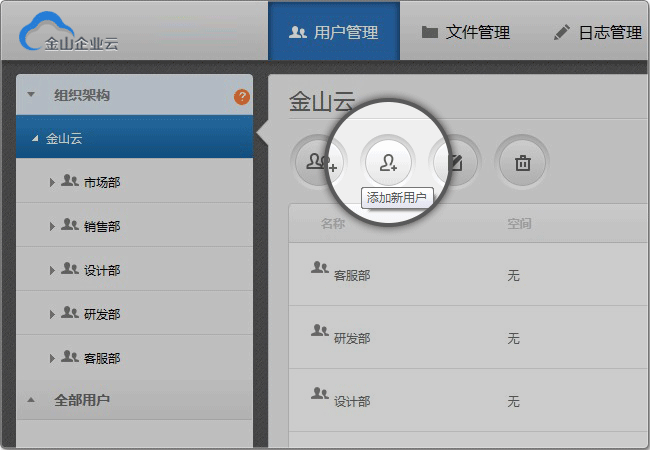Collapse the 组织架构 section arrow
This screenshot has height=450, width=650.
point(31,94)
